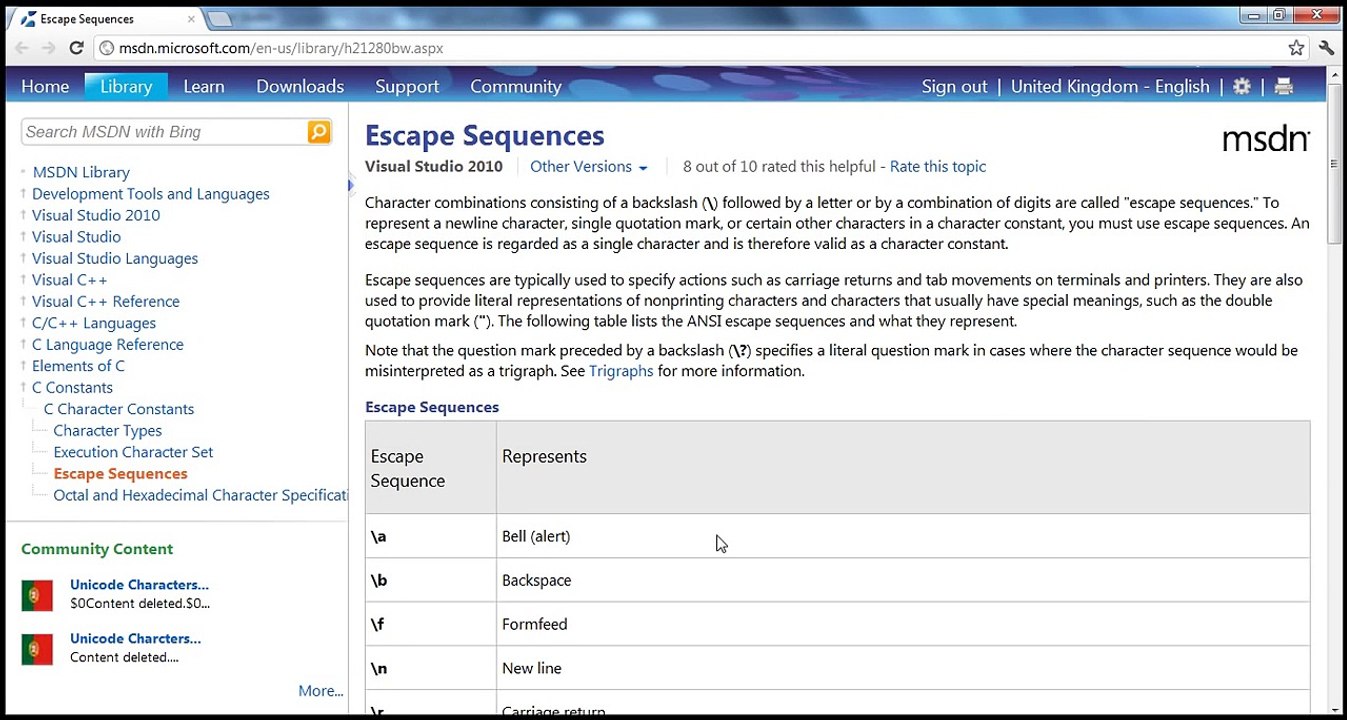This screenshot has width=1347, height=720.
Task: Click the Escape Sequences tab favicon
Action: 29,19
